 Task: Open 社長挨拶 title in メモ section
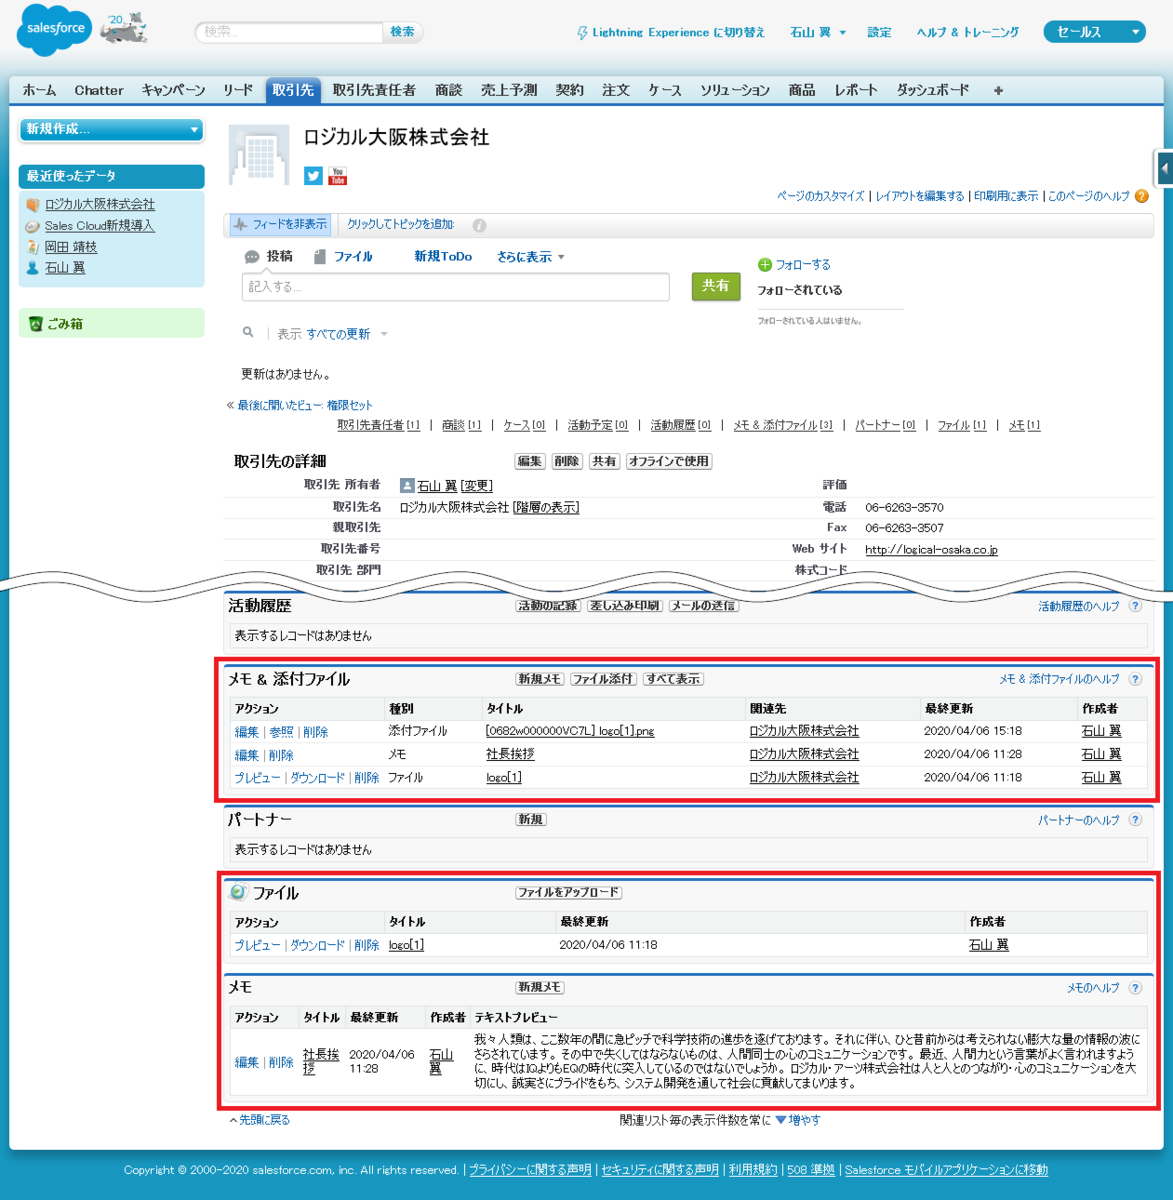pyautogui.click(x=321, y=1062)
